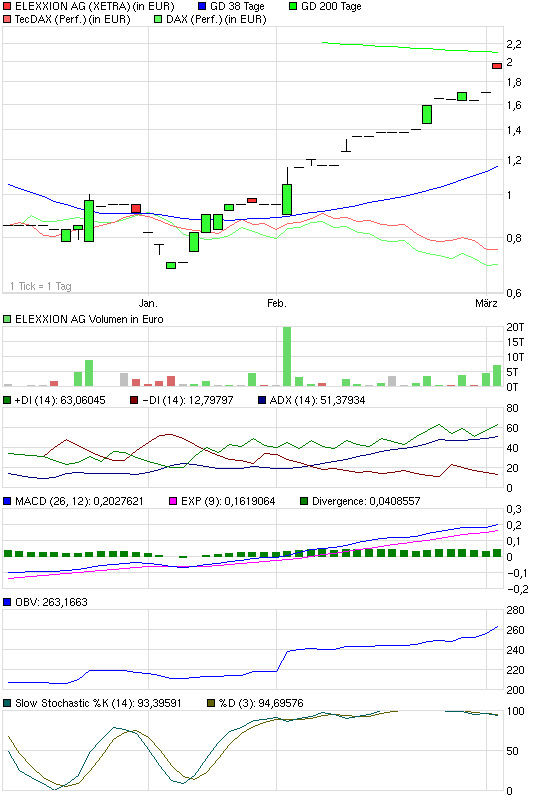This screenshot has height=812, width=545.
Task: Click the teal Slow Stochastic legend swatch
Action: pyautogui.click(x=7, y=703)
